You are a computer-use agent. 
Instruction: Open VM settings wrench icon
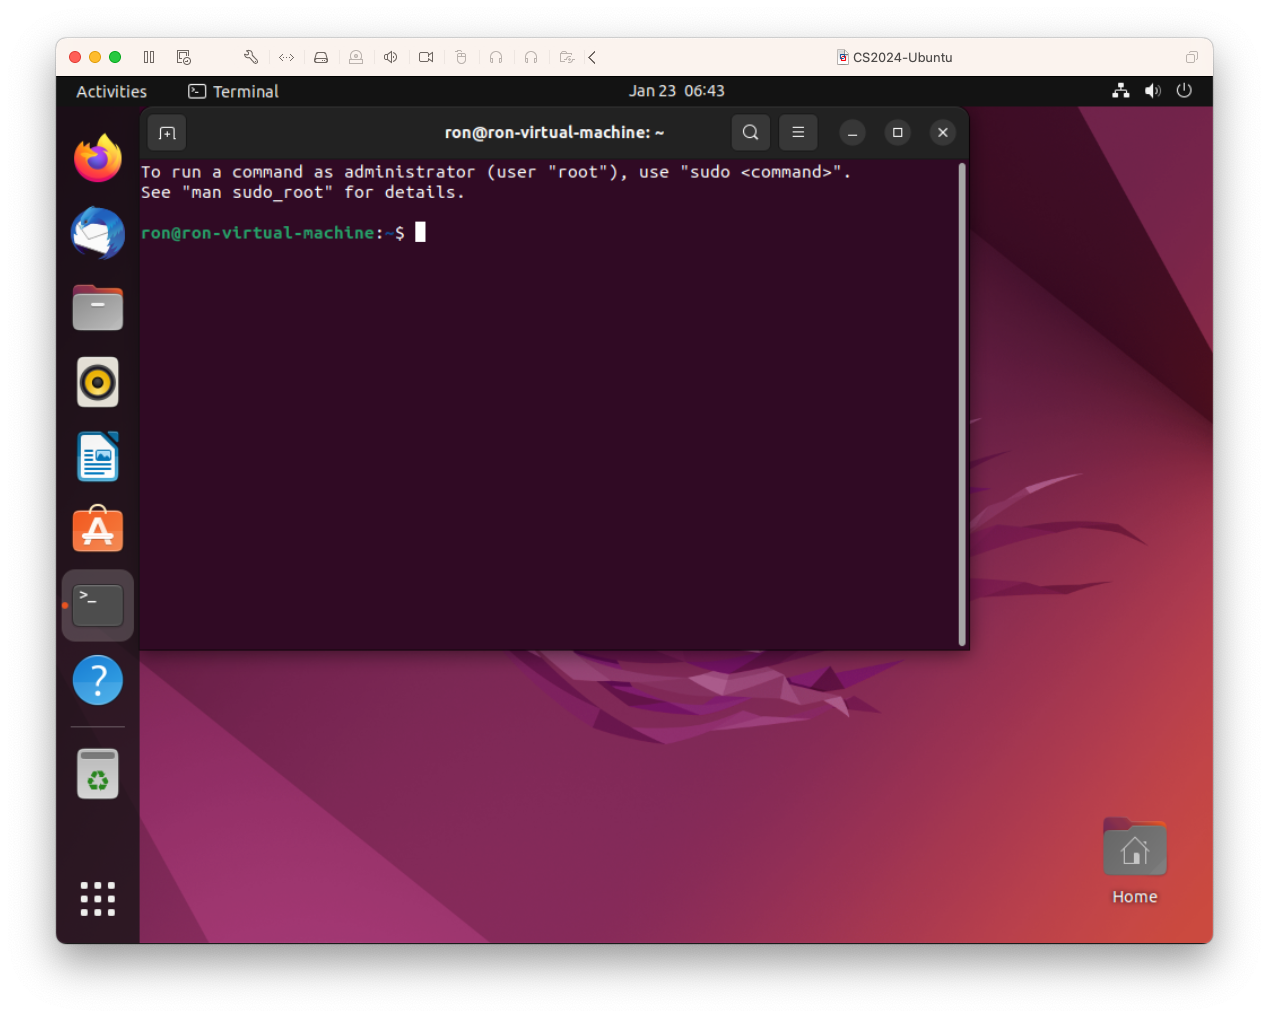(251, 57)
